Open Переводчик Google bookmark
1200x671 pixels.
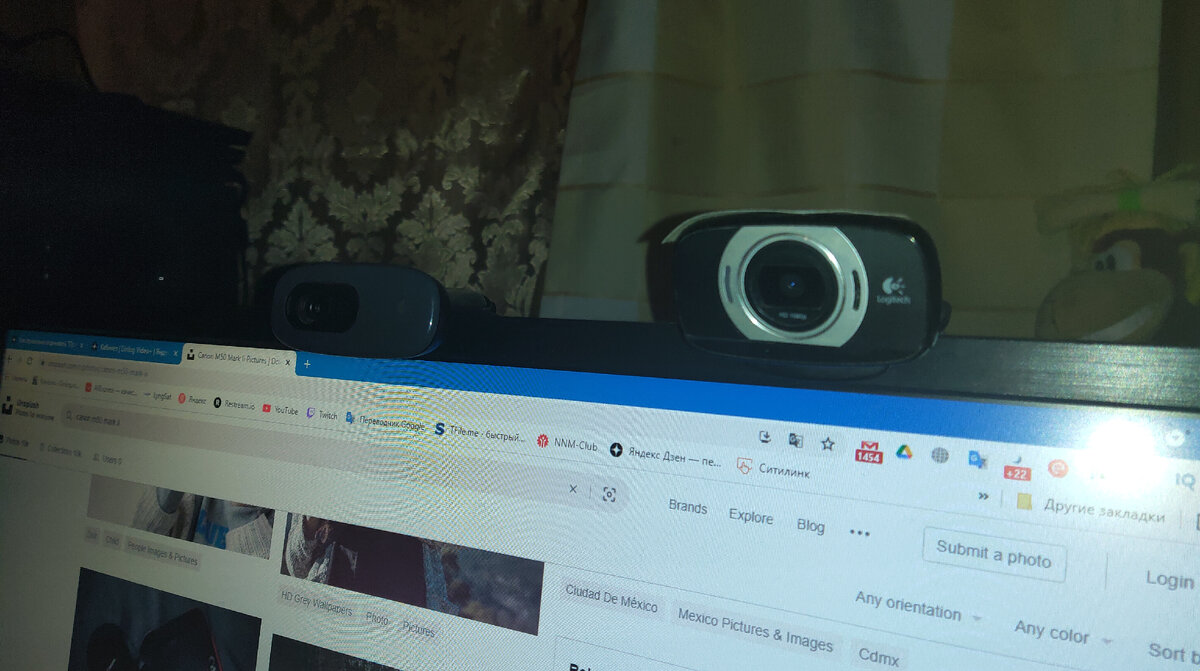click(x=386, y=421)
